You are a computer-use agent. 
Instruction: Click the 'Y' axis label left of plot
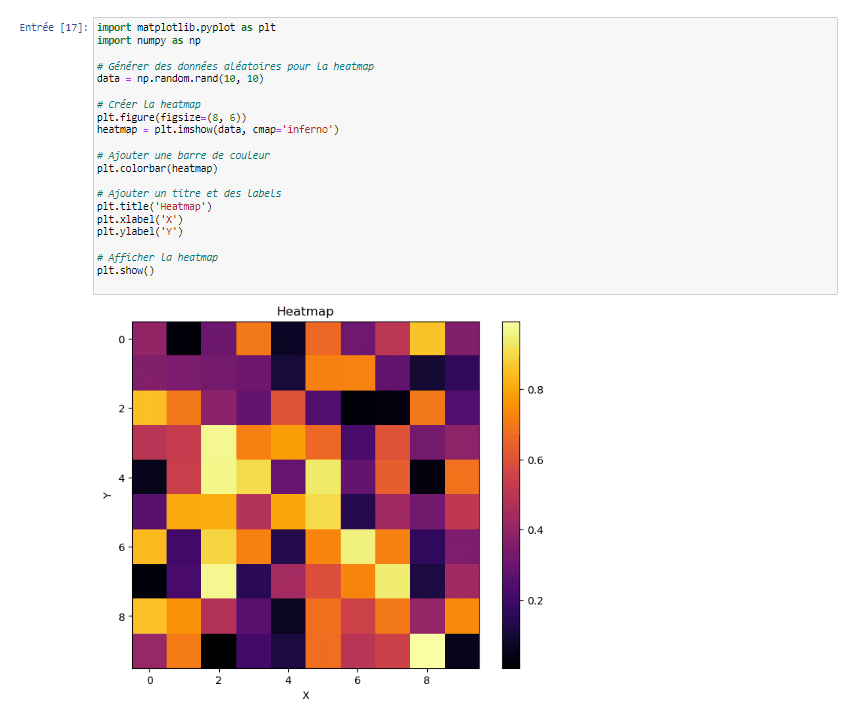coord(106,495)
